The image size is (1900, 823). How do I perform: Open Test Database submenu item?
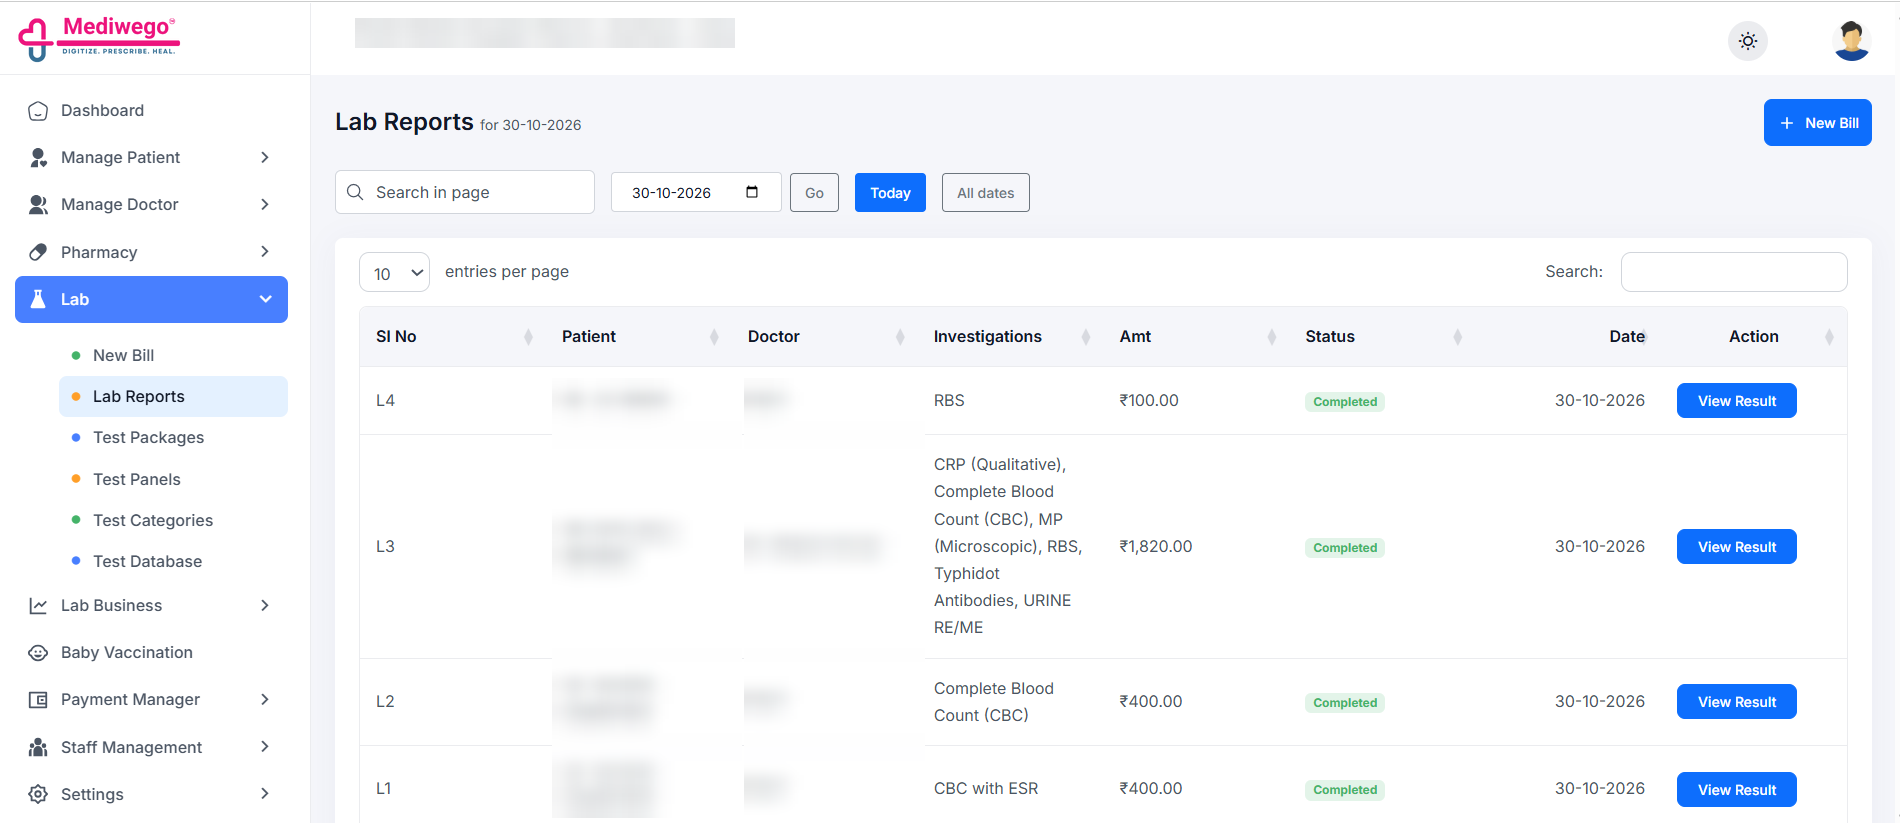point(147,561)
